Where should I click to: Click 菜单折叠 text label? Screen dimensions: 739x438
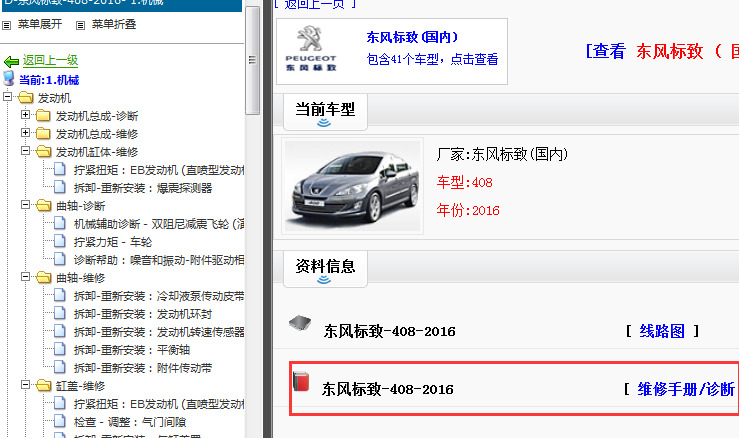(x=114, y=24)
